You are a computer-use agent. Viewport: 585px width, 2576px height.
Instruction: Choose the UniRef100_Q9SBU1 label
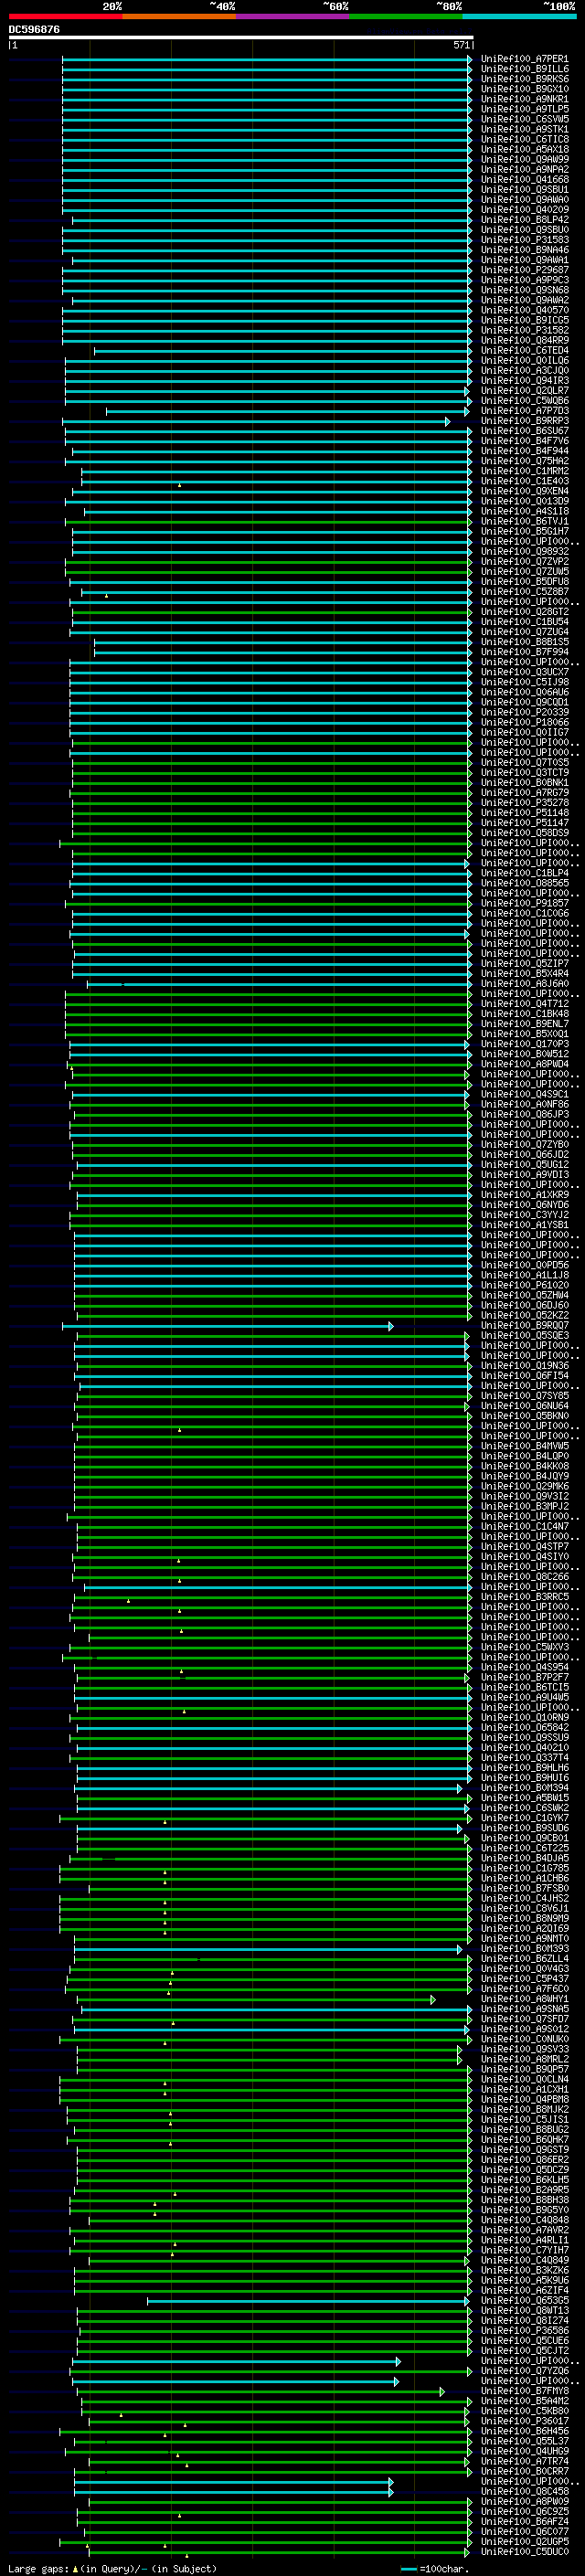point(525,189)
